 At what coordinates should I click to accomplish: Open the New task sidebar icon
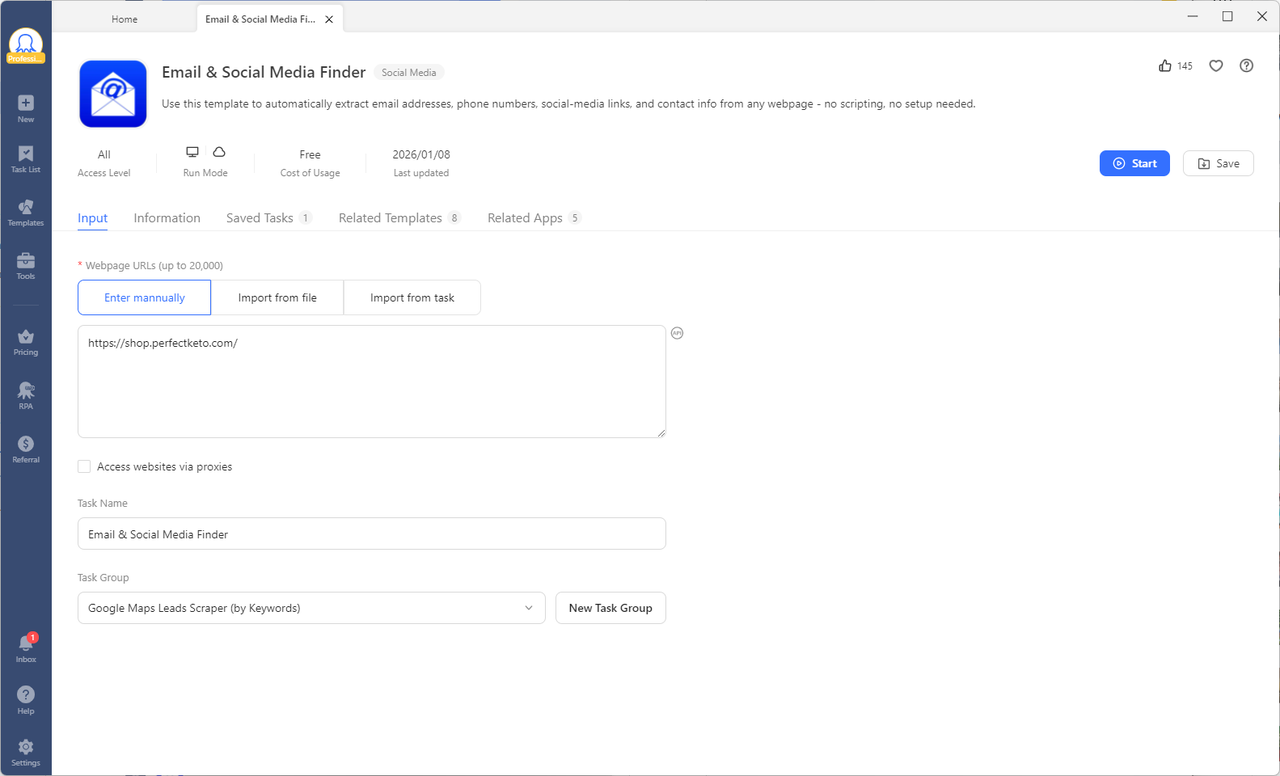click(x=26, y=104)
